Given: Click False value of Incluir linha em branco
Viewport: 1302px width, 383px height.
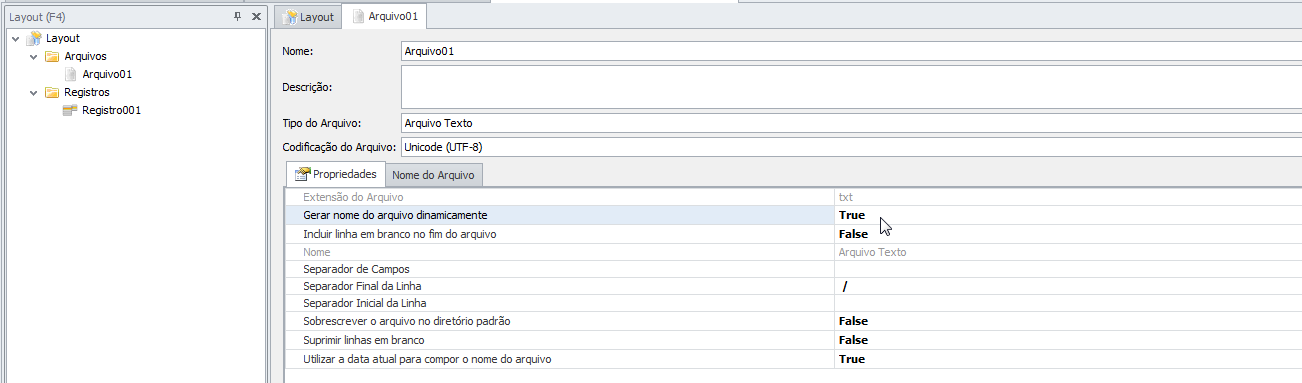Looking at the screenshot, I should 853,234.
